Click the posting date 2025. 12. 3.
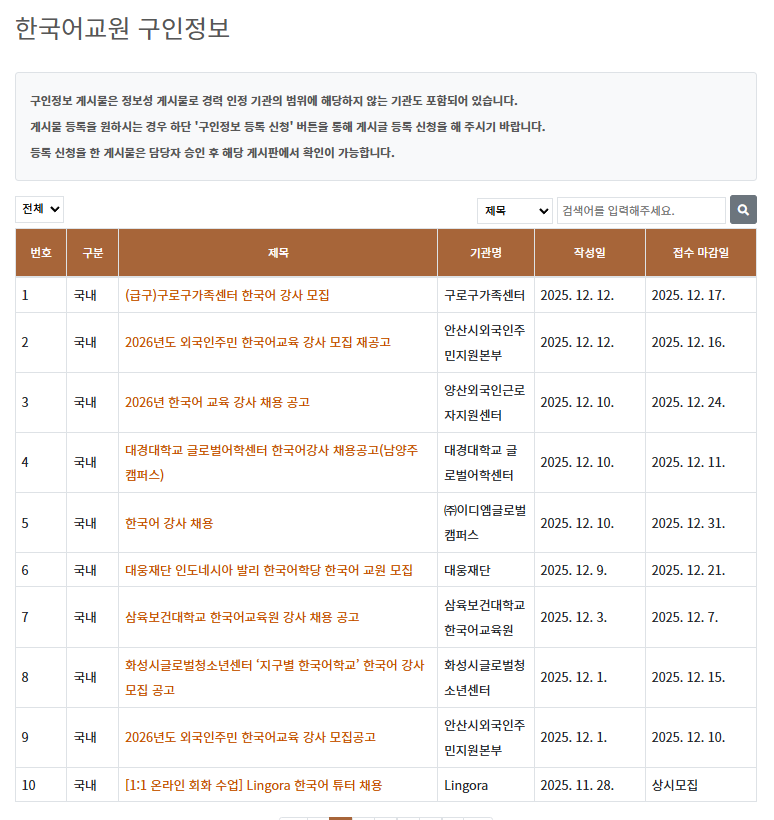This screenshot has height=820, width=774. pos(574,618)
